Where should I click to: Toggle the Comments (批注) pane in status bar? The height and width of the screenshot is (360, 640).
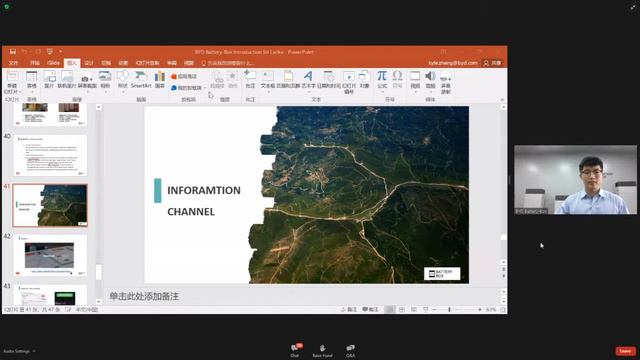[x=370, y=310]
